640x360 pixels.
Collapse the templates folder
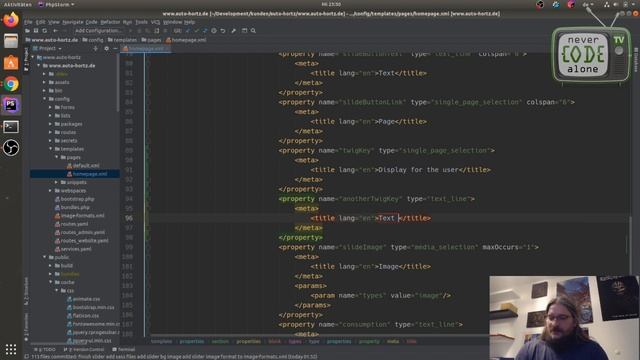click(51, 149)
